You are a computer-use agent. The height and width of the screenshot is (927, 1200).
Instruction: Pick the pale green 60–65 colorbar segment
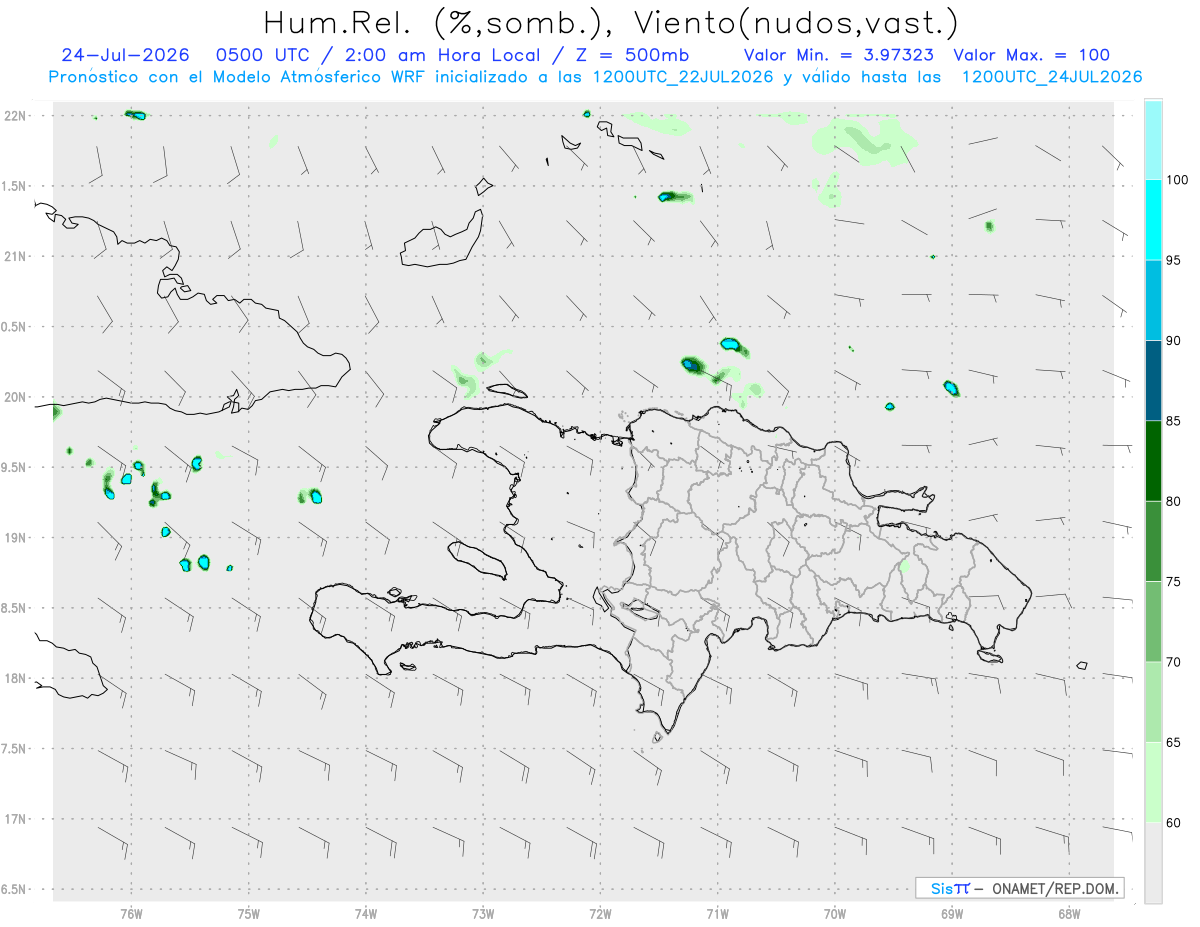1153,782
